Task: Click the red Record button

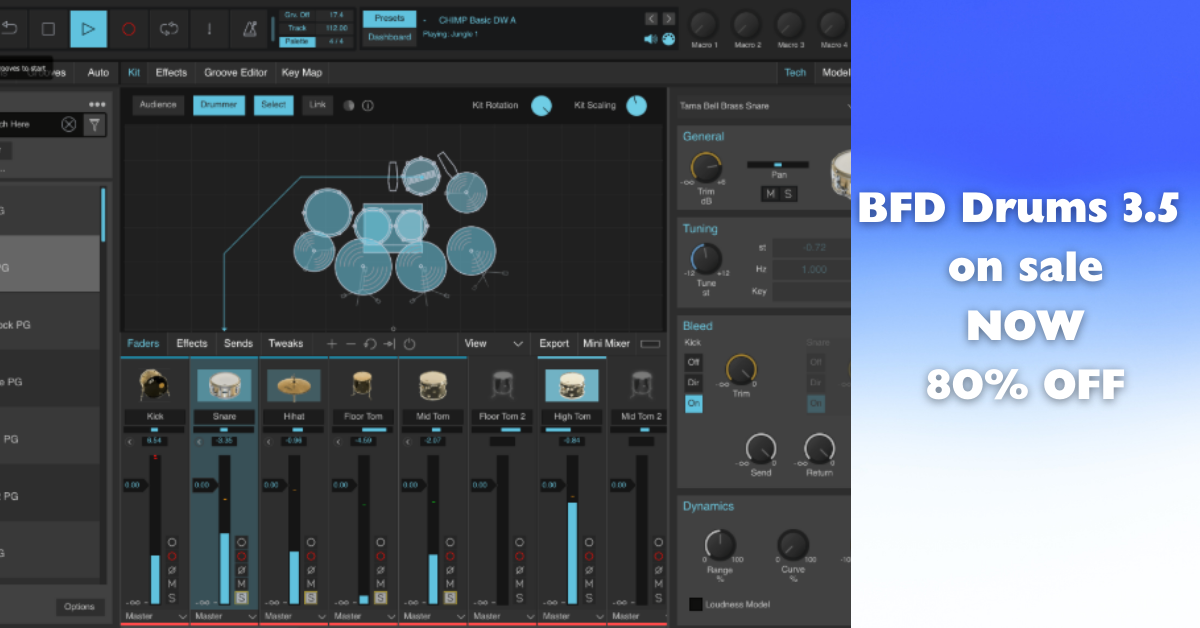Action: tap(128, 29)
